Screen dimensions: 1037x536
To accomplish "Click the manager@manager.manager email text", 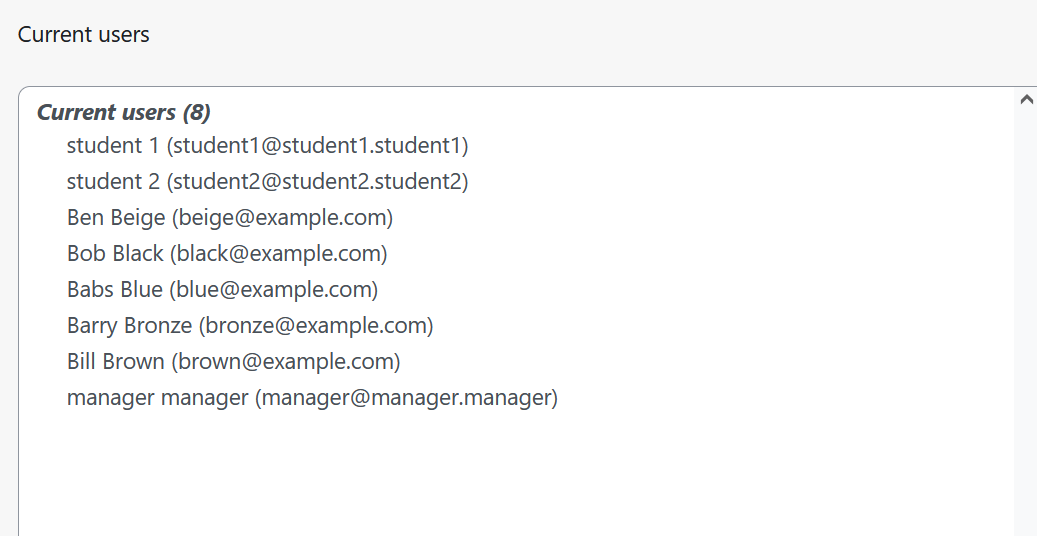I will point(407,398).
